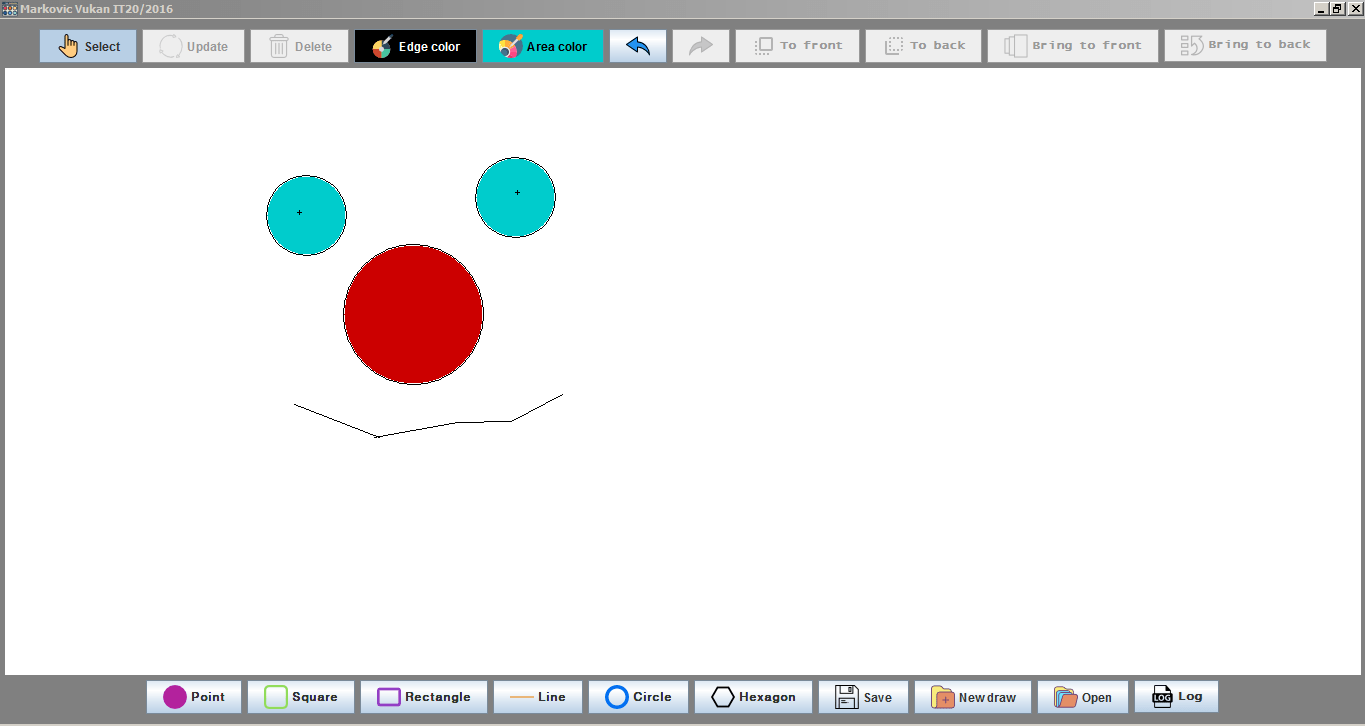This screenshot has height=726, width=1365.
Task: Save the drawing with floppy icon
Action: point(863,697)
